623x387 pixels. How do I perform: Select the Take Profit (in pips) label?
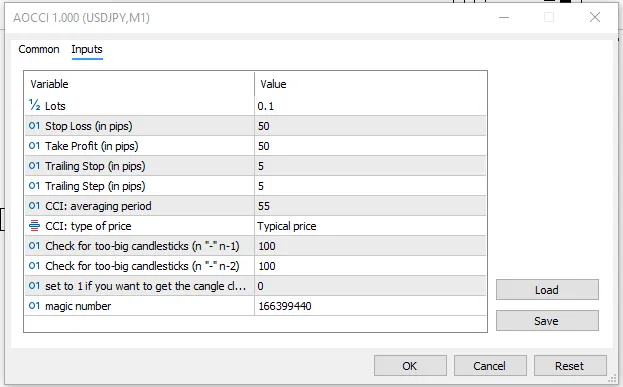pyautogui.click(x=92, y=146)
